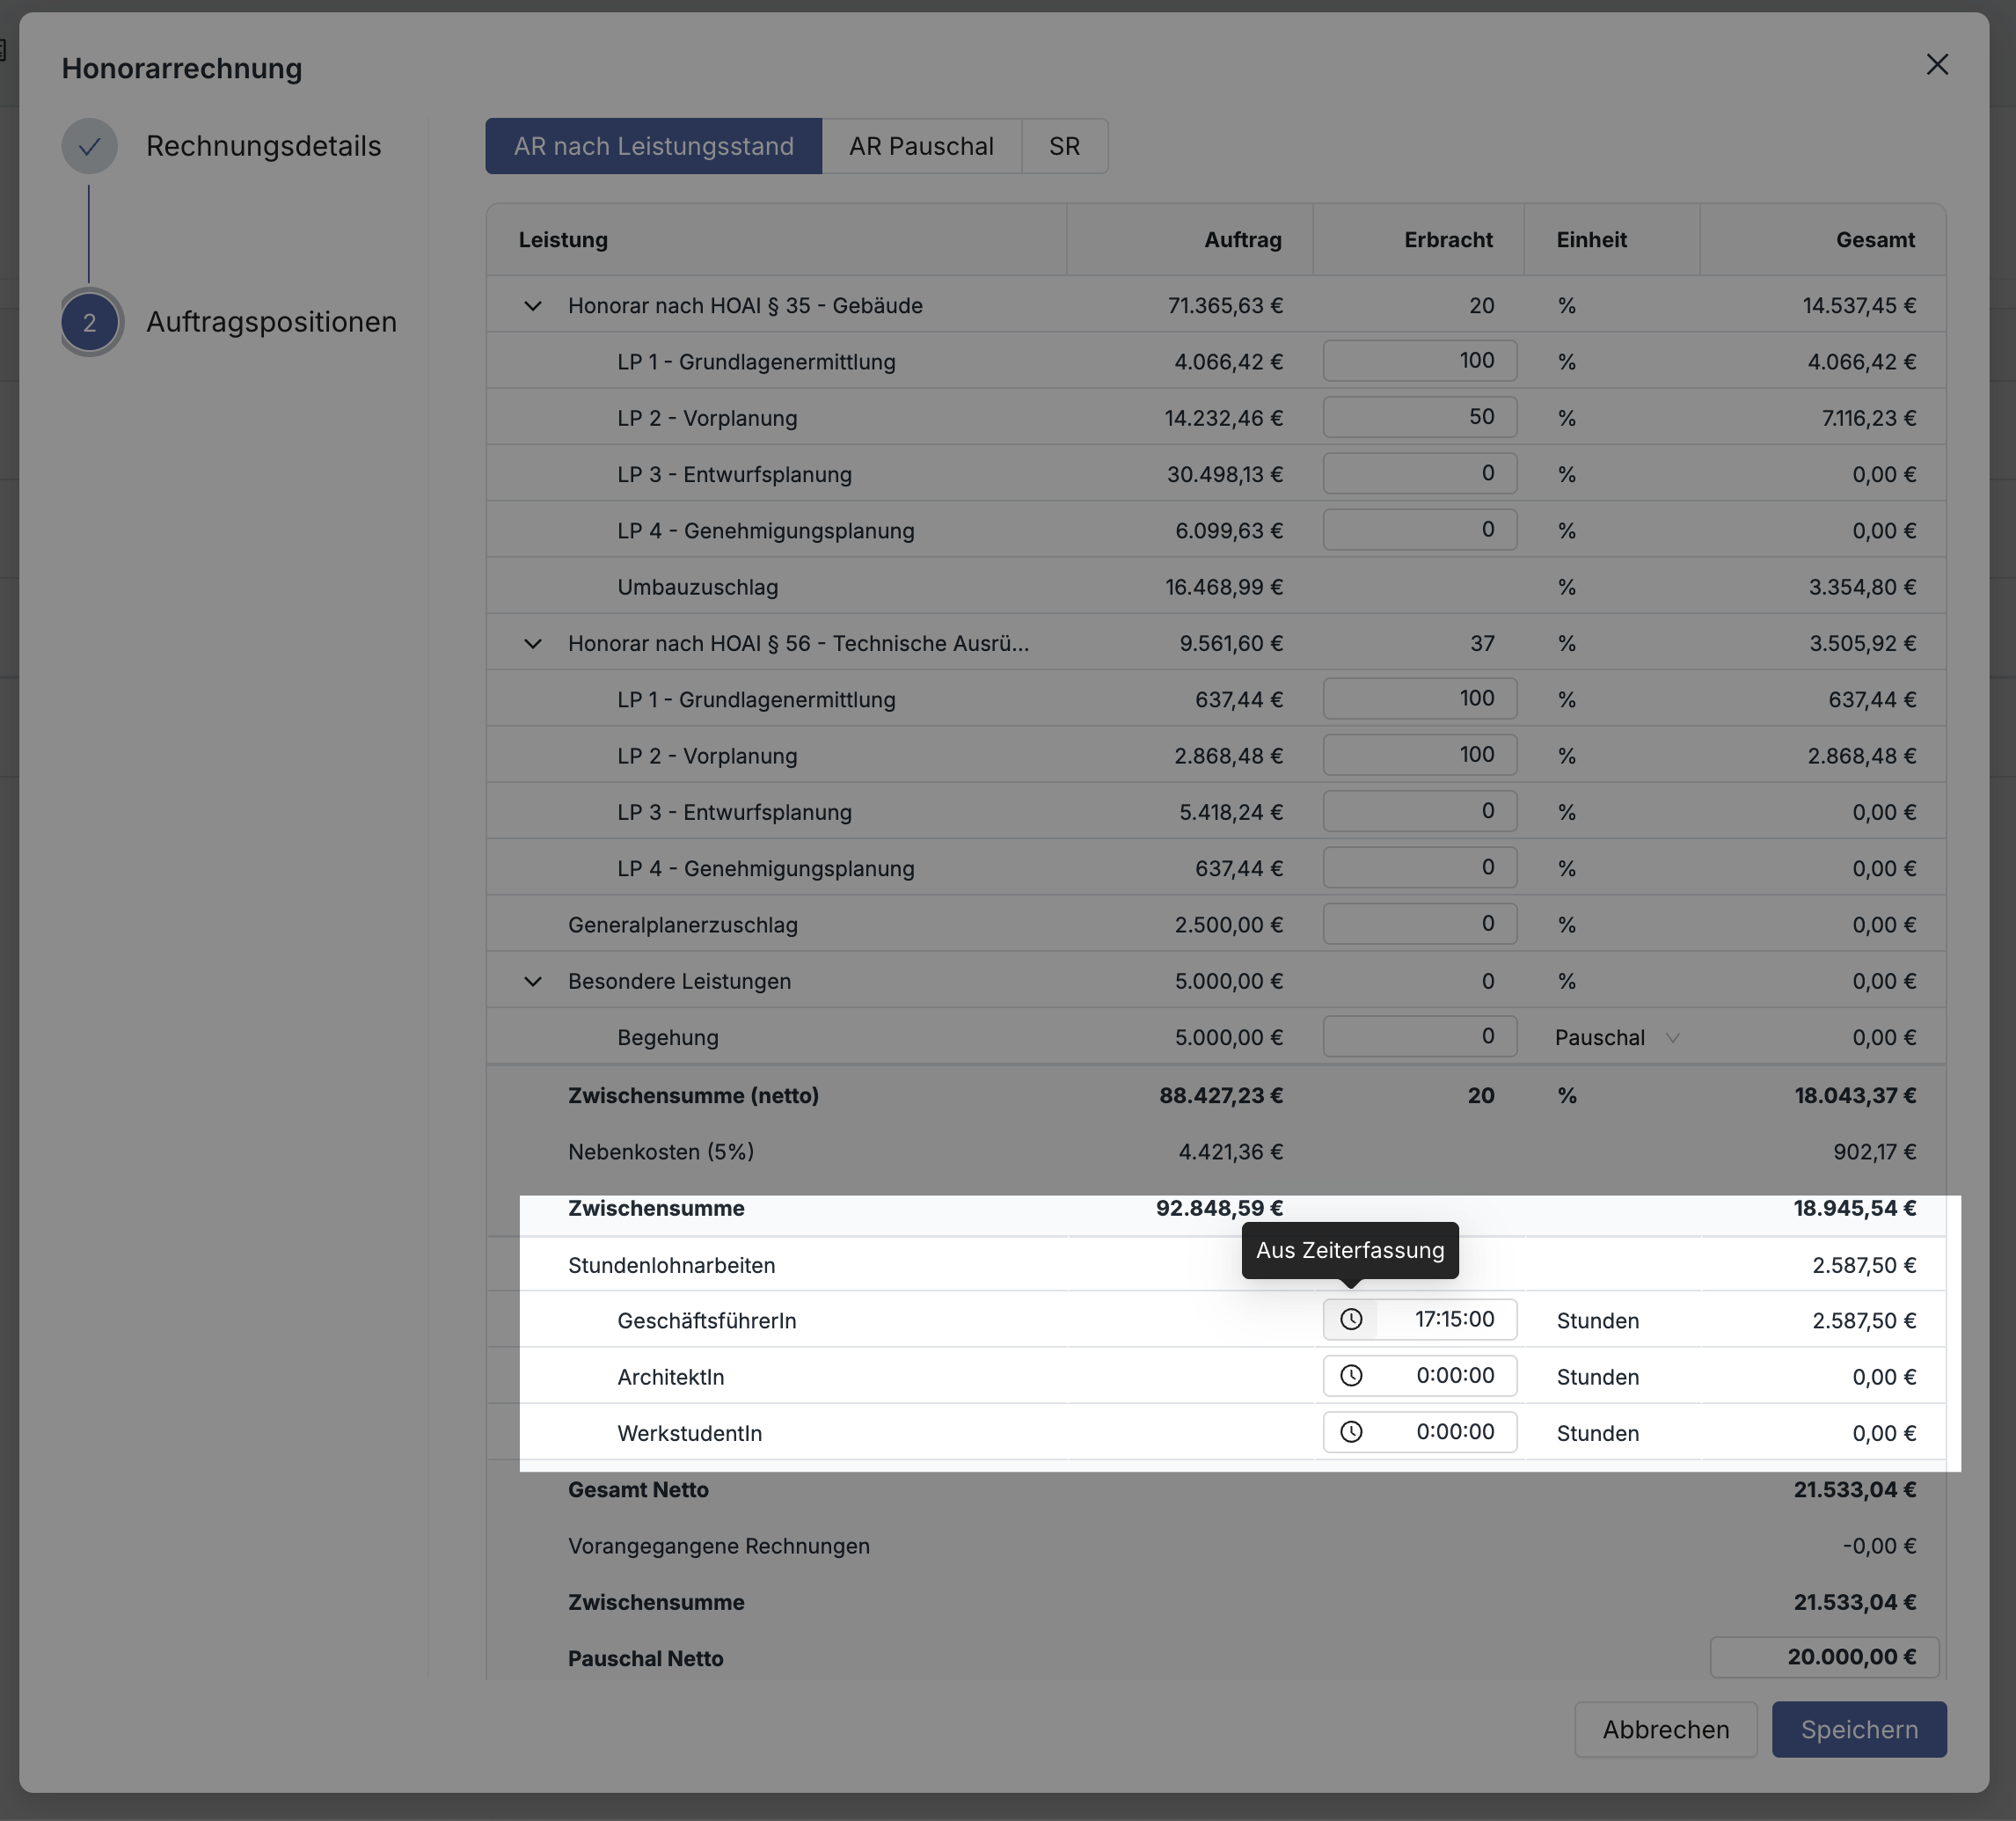Click Rechnungsdetails step checkmark icon
The image size is (2016, 1821).
(89, 146)
